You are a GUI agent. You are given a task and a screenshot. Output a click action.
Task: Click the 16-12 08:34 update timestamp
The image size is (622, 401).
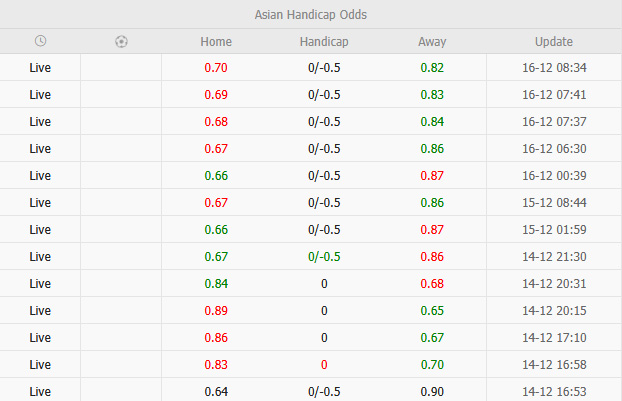click(554, 68)
